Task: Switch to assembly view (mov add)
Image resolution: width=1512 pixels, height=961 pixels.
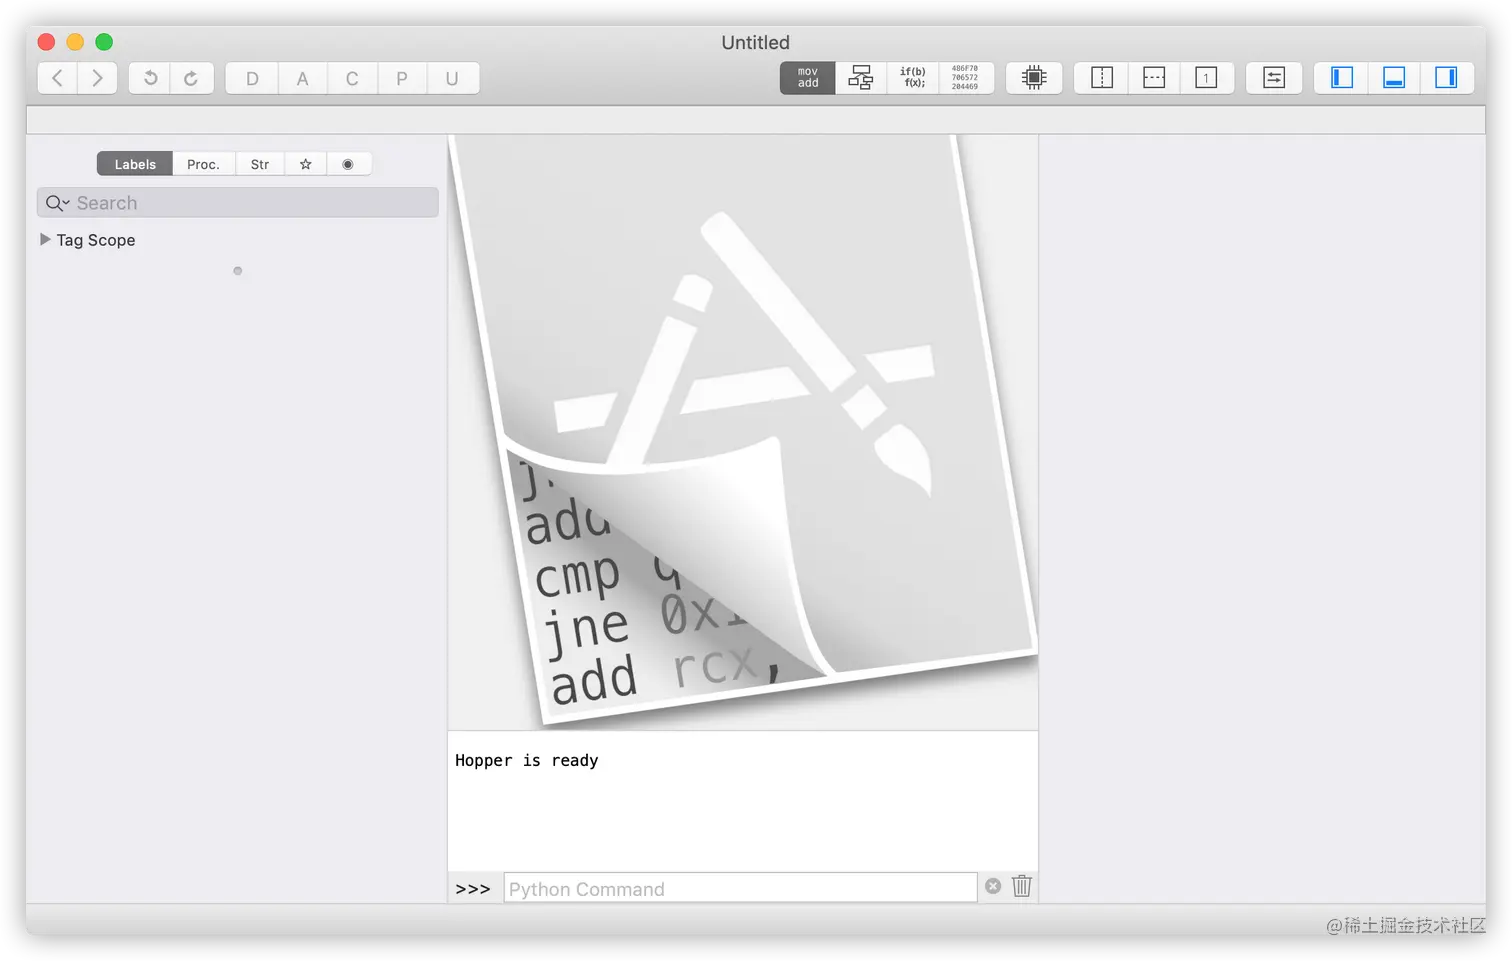Action: 808,78
